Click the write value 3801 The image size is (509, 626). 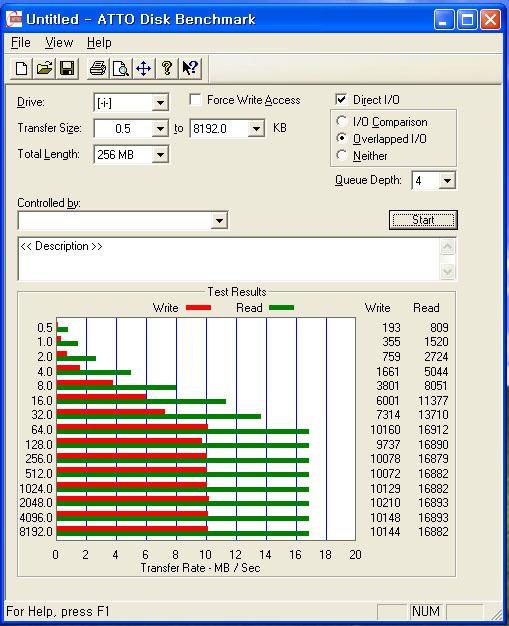coord(388,386)
